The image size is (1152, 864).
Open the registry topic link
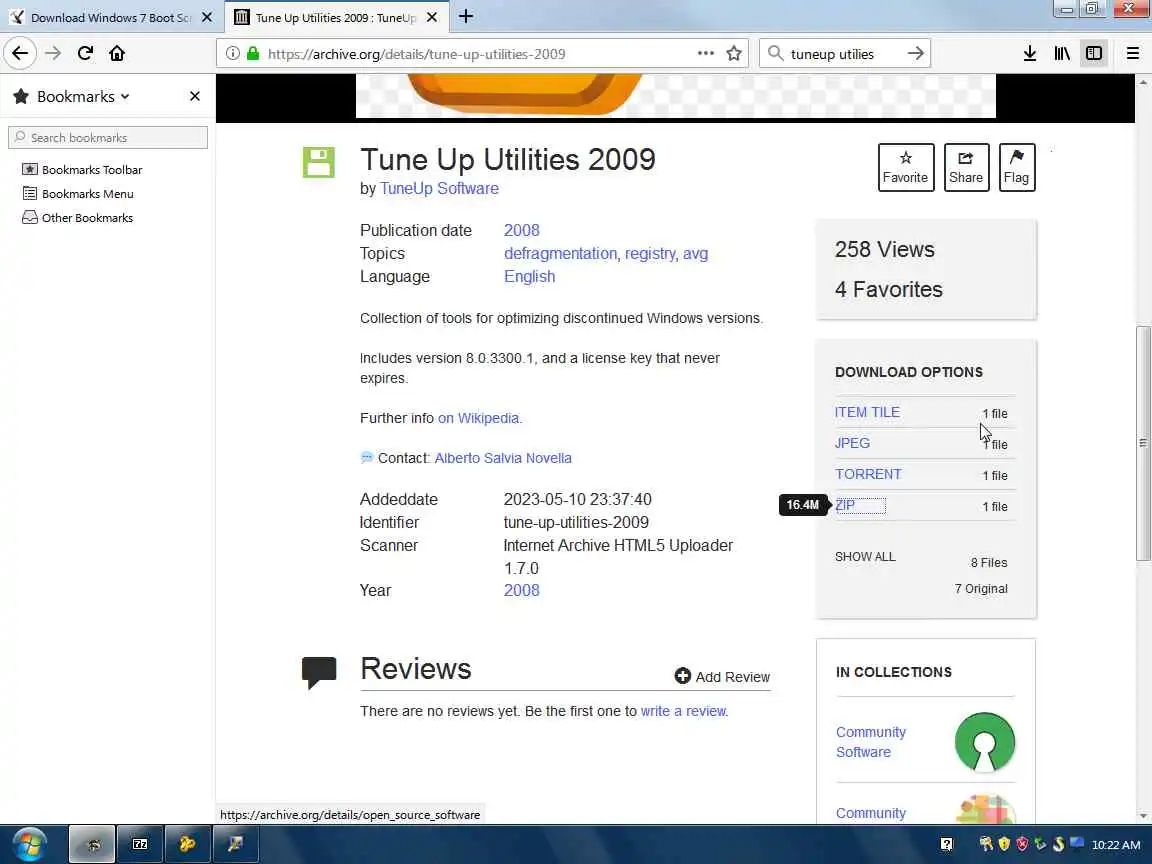click(x=649, y=253)
